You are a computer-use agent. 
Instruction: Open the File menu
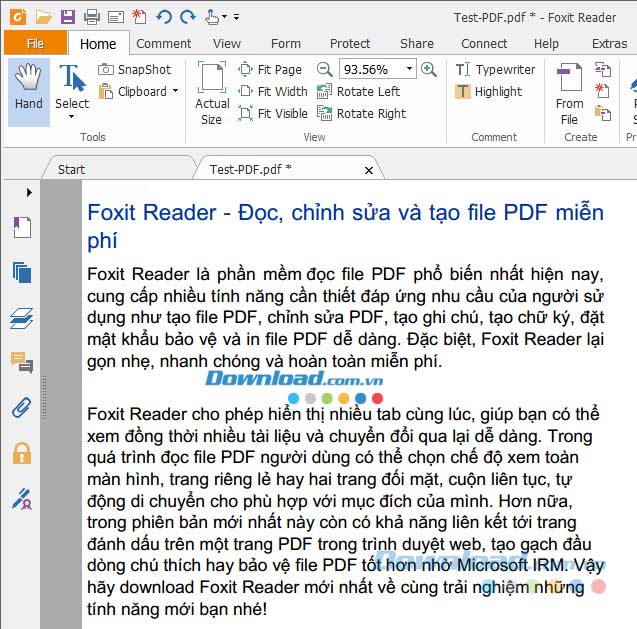coord(35,43)
